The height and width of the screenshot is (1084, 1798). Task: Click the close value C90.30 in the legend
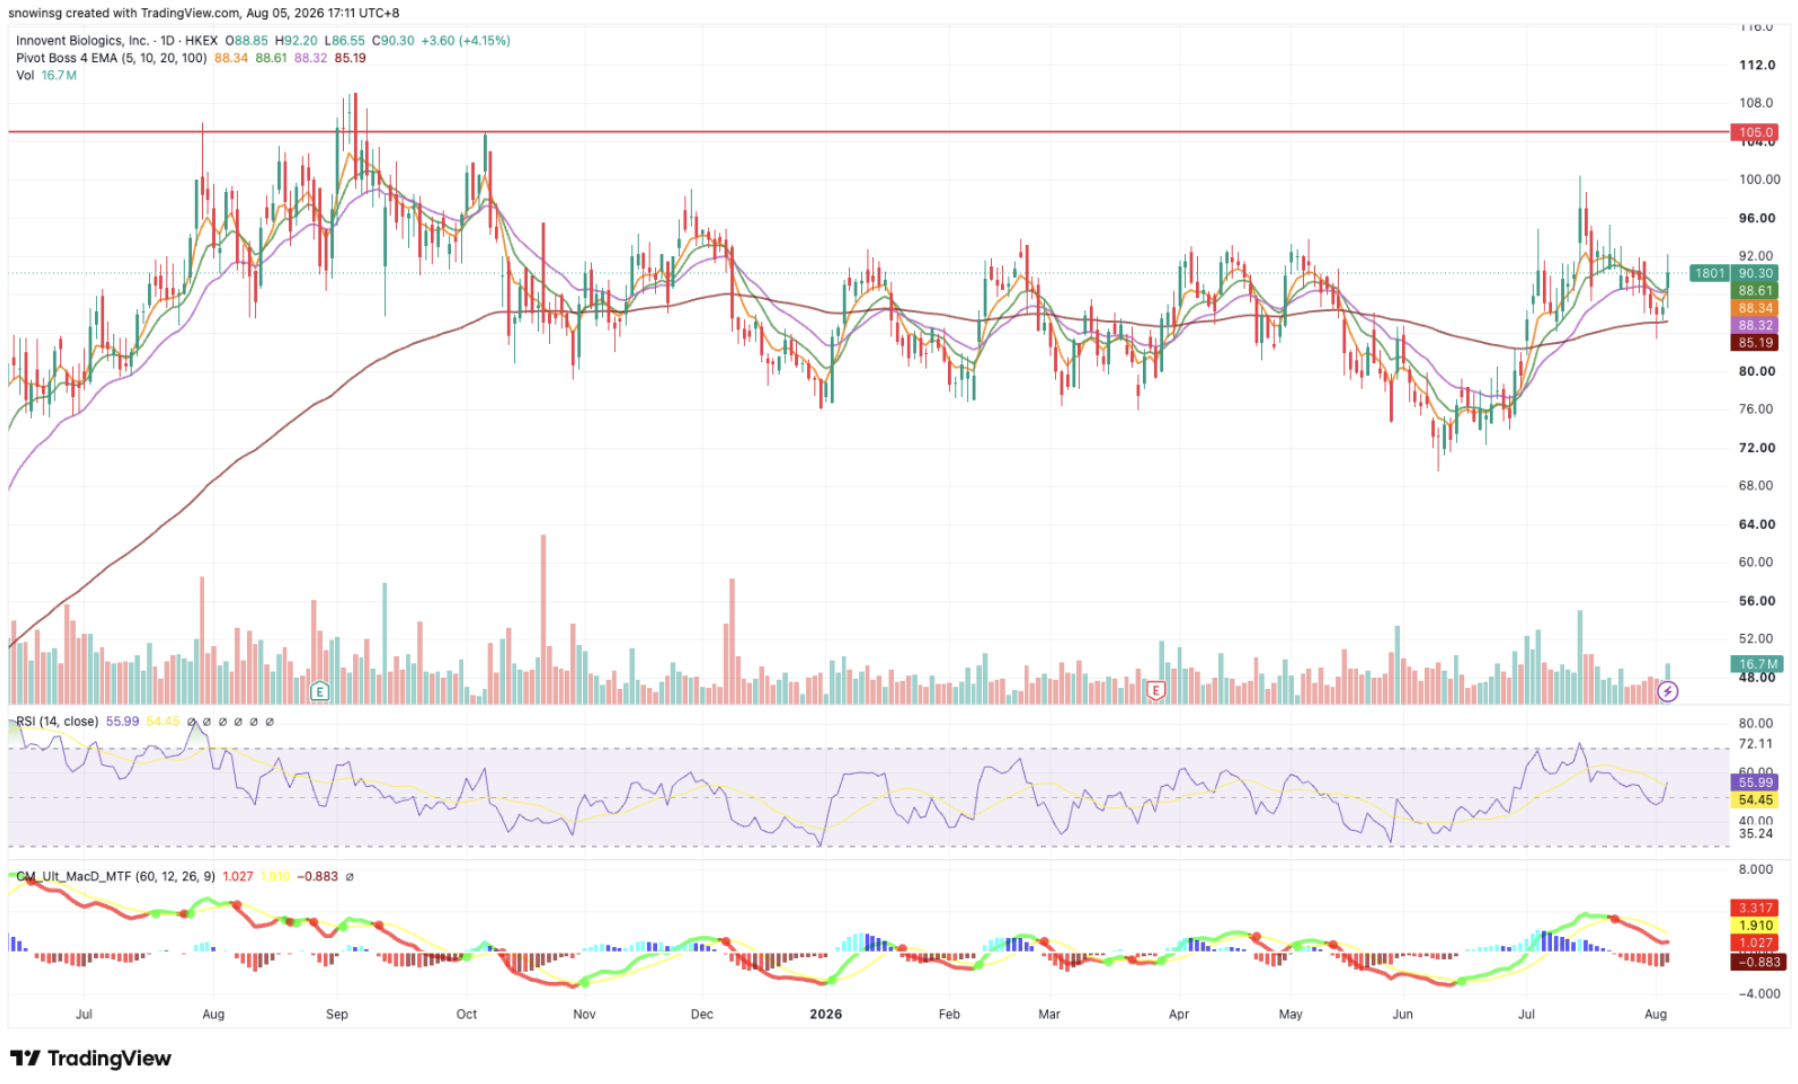click(x=393, y=41)
